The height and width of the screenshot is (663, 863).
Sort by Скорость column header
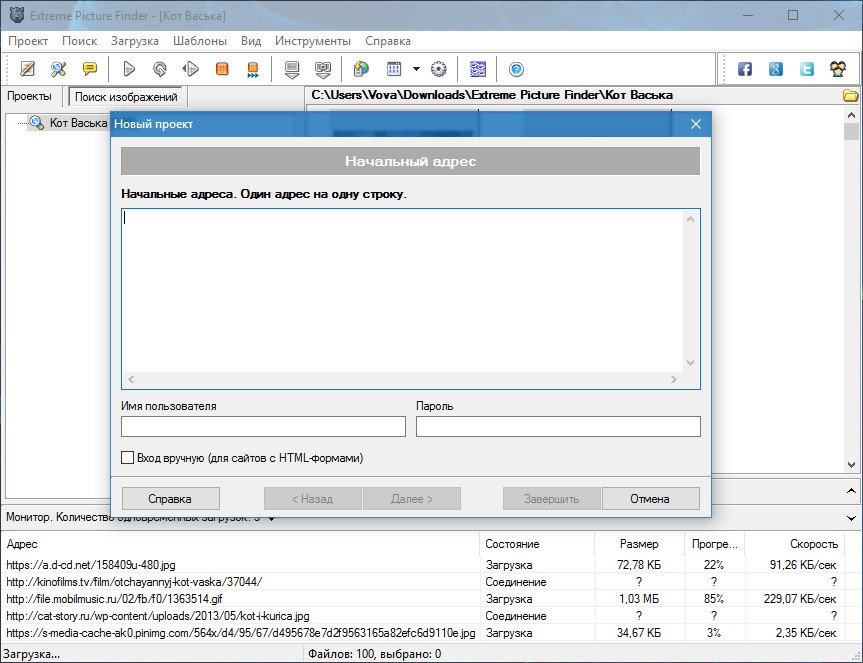(796, 544)
